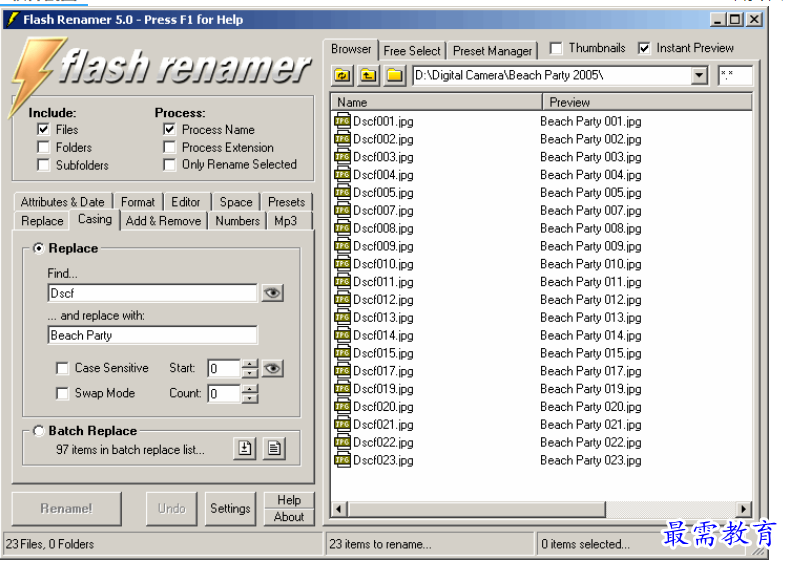Go up one folder level icon
This screenshot has width=785, height=565.
(368, 76)
